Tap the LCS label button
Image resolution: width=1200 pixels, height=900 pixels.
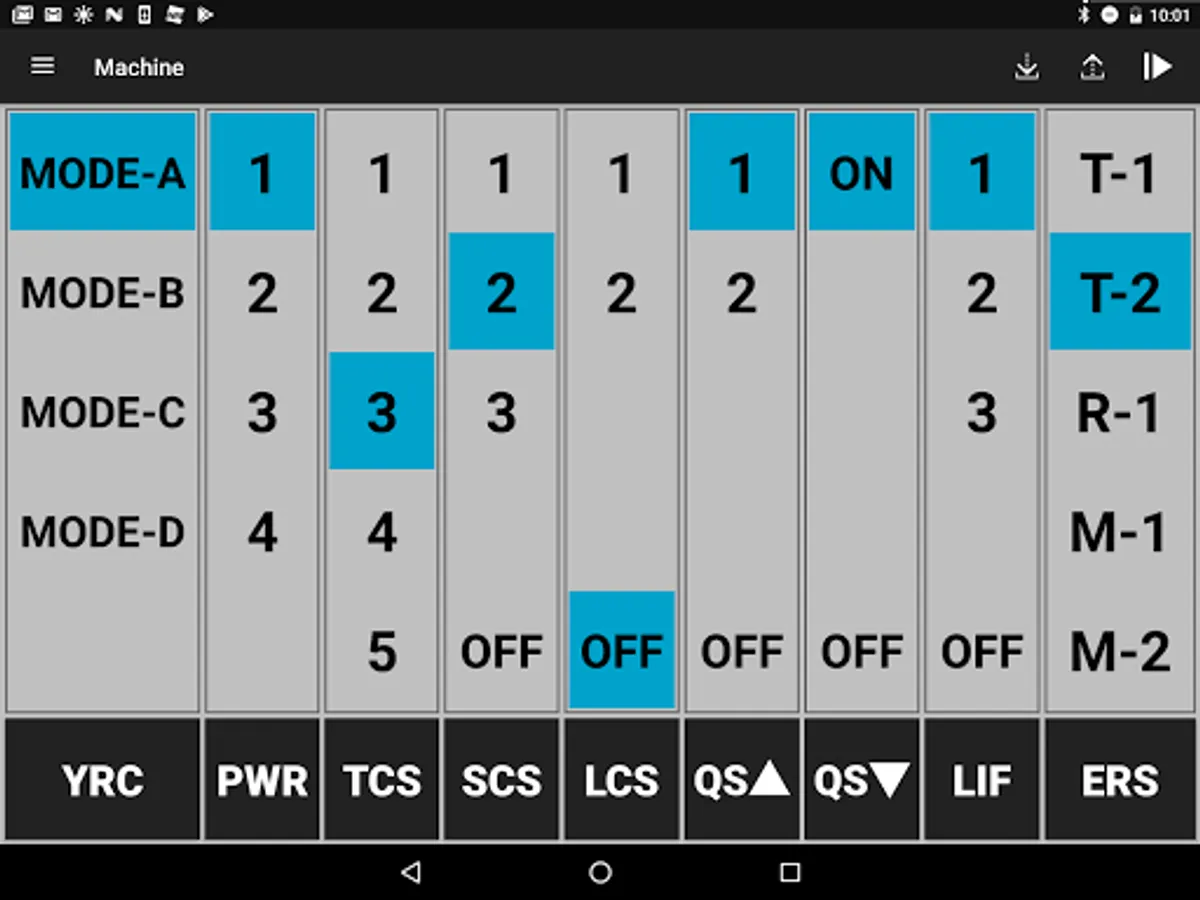(x=621, y=780)
